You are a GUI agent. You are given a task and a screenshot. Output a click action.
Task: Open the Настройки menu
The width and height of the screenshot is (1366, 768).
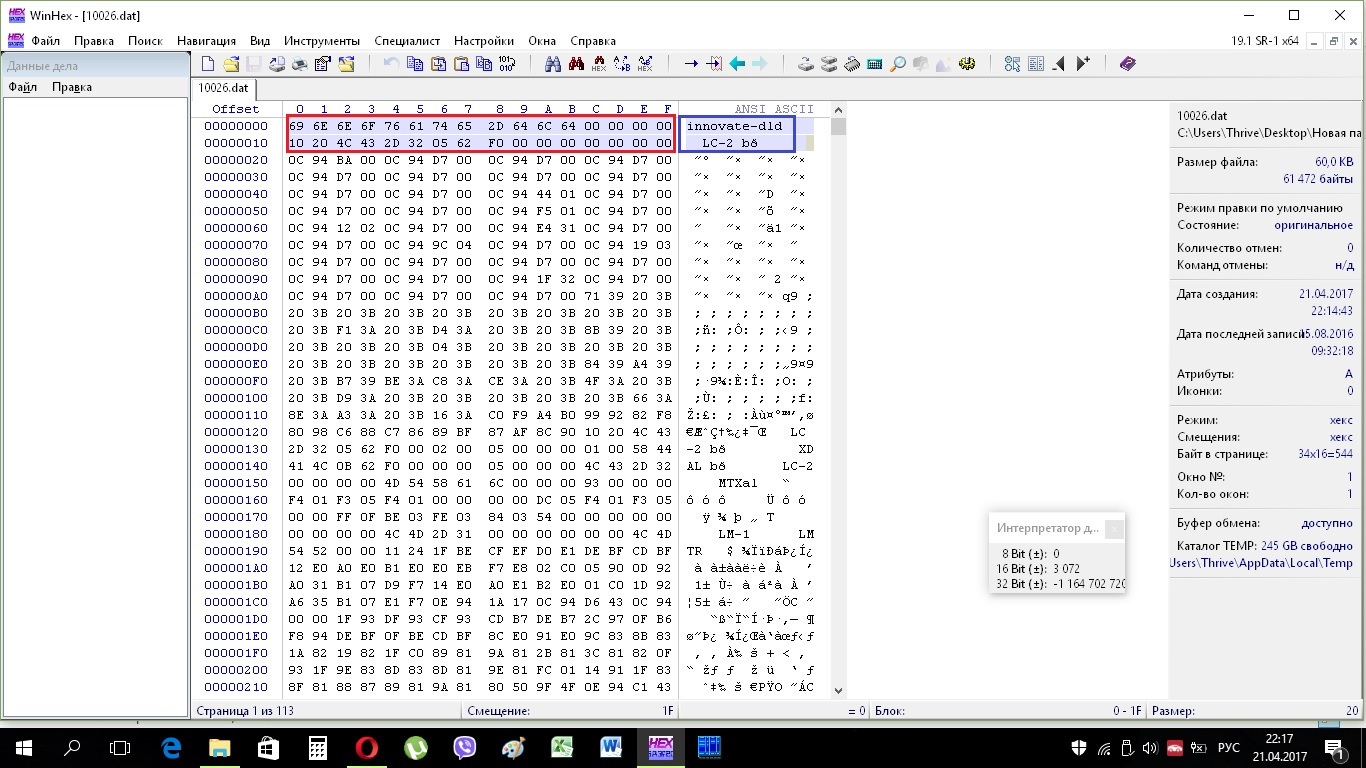(x=484, y=41)
